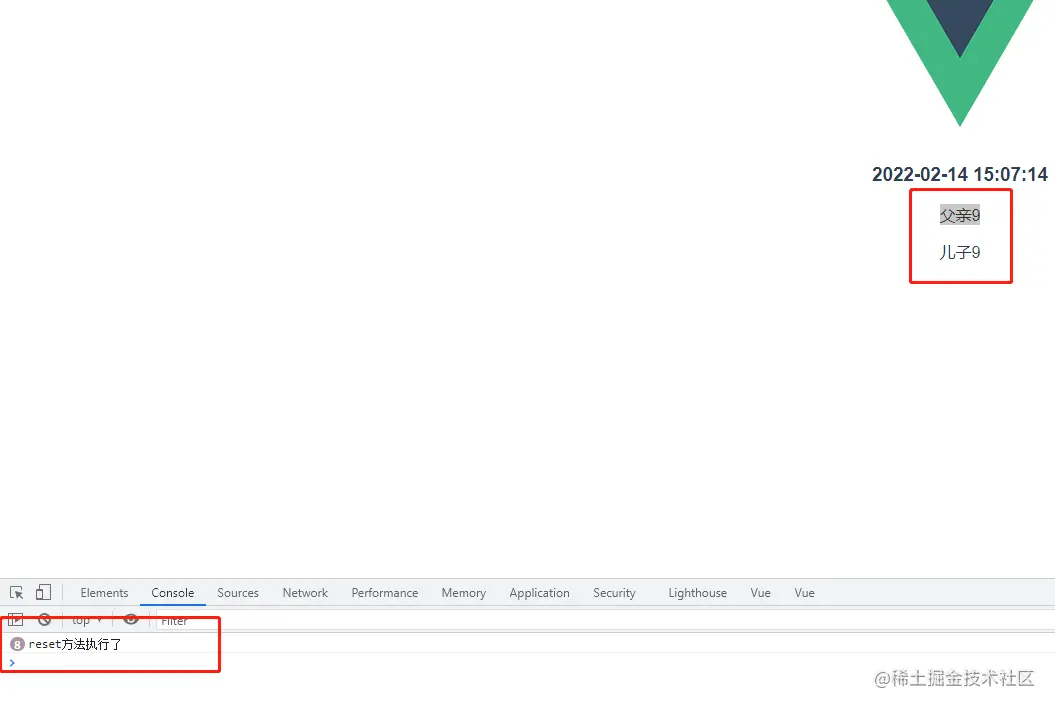Select the Console tab
This screenshot has height=709, width=1055.
click(x=173, y=593)
